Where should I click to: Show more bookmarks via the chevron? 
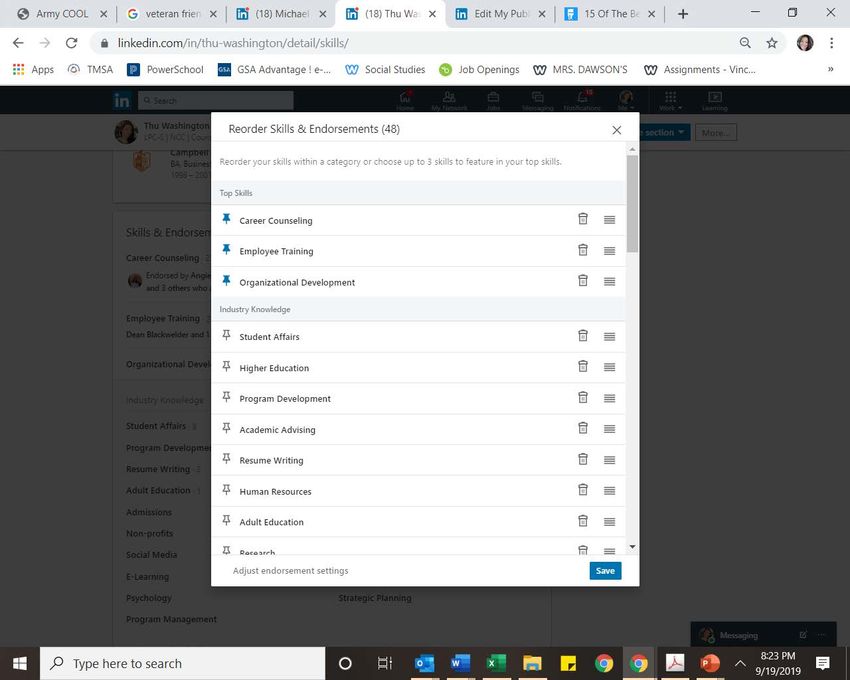click(x=830, y=69)
